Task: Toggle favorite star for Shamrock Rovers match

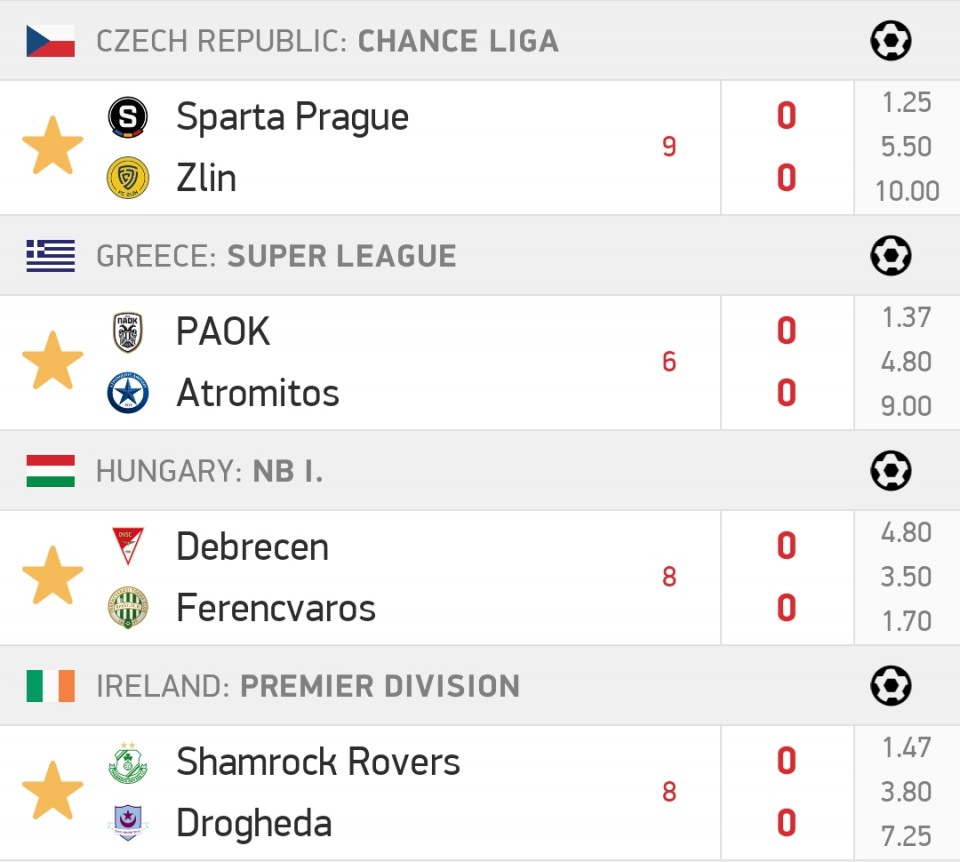Action: [53, 790]
